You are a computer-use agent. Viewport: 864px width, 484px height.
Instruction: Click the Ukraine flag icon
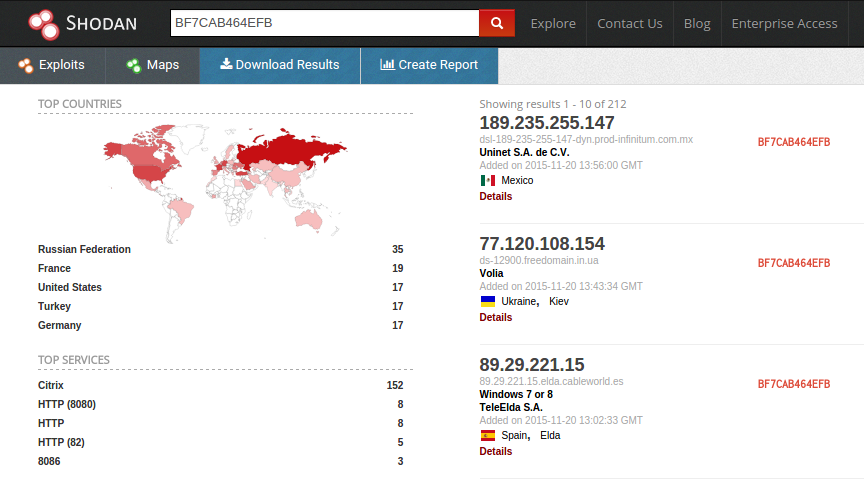(x=488, y=301)
